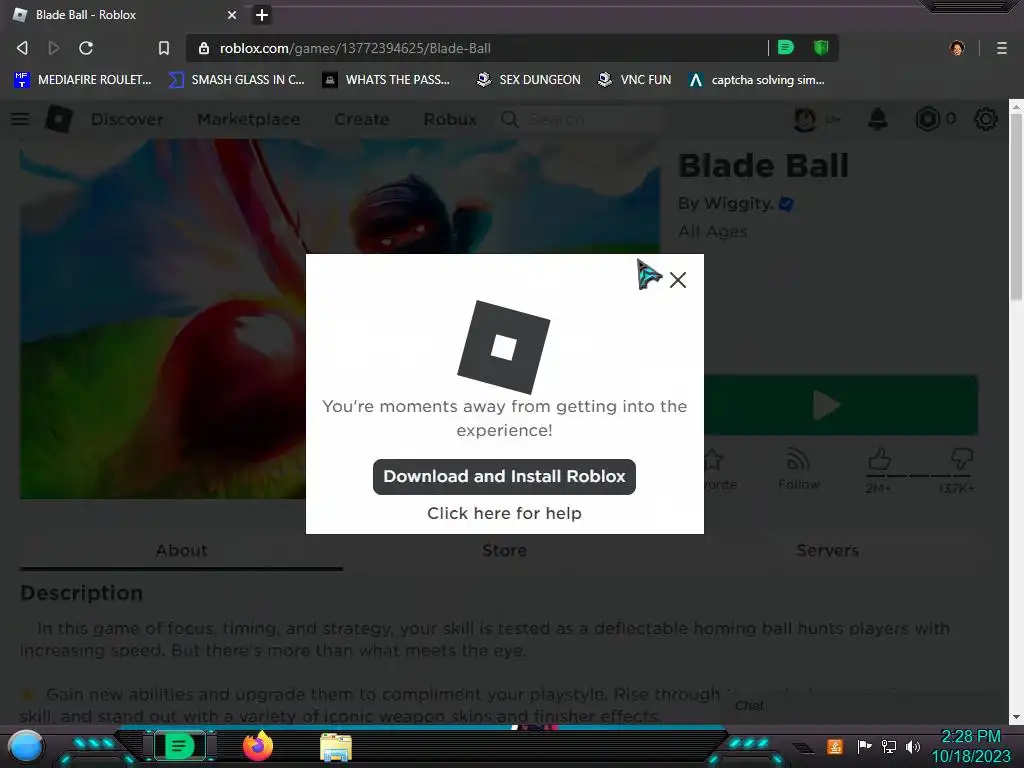
Task: Open the browser profile avatar
Action: pos(957,48)
